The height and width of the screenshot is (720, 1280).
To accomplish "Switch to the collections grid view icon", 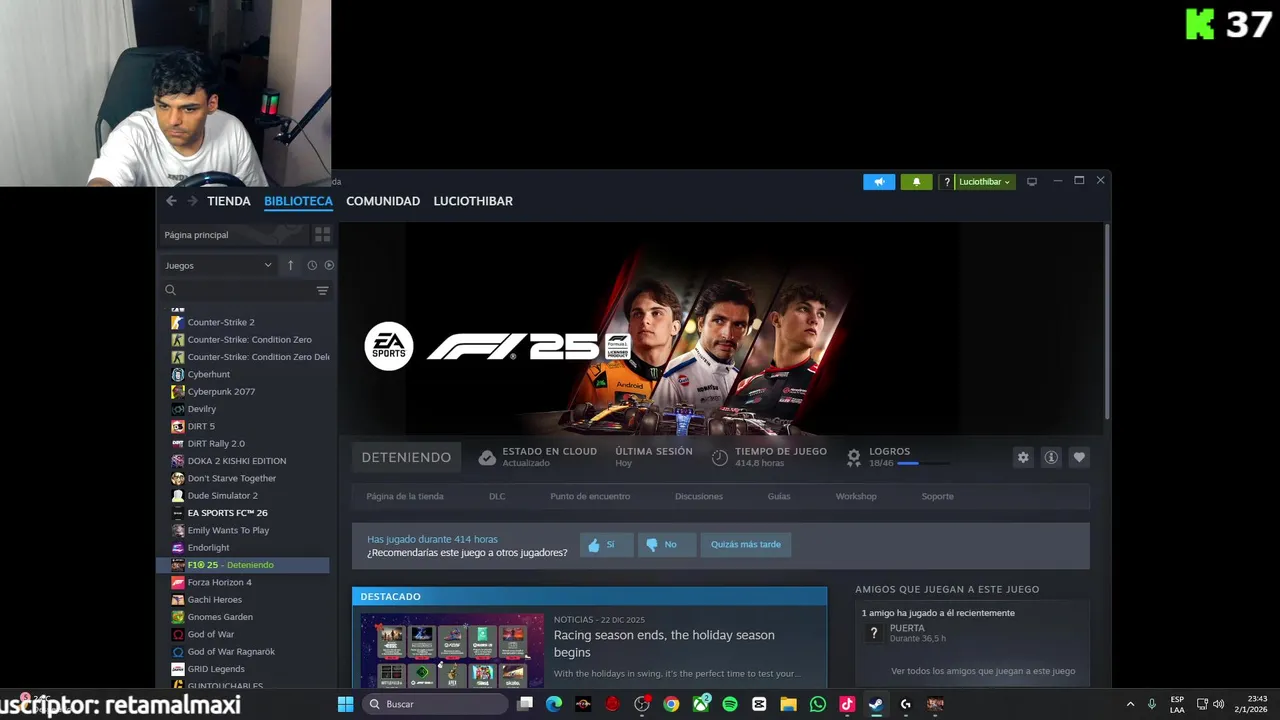I will click(x=322, y=235).
